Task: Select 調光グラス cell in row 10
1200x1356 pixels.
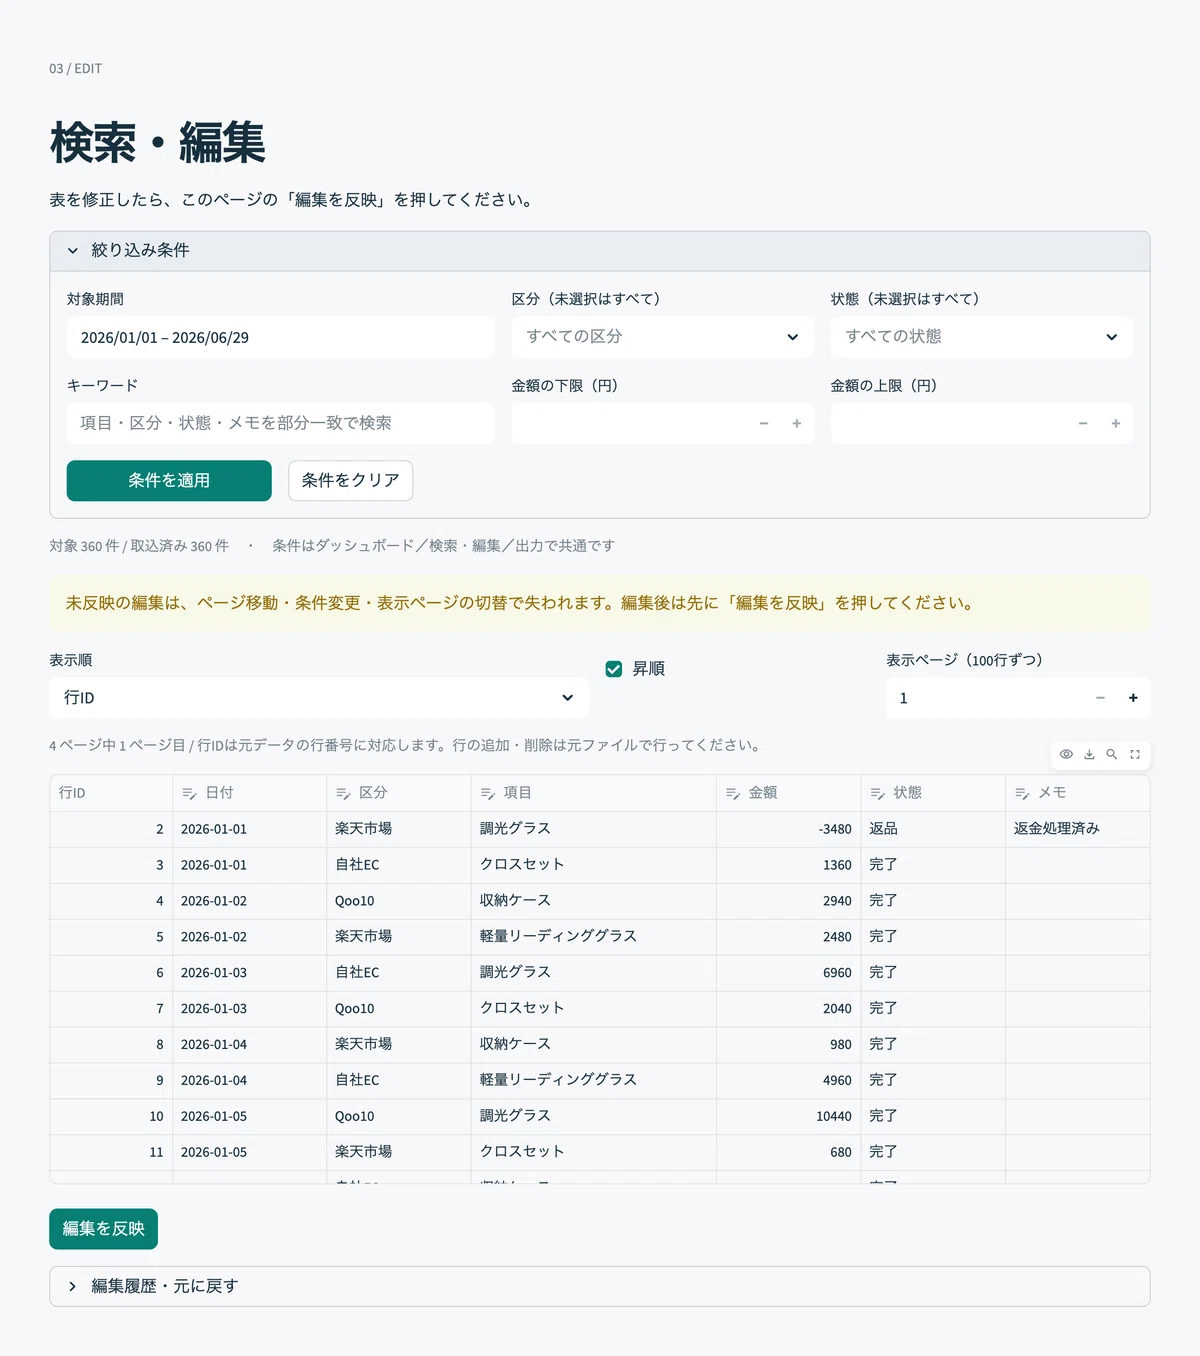Action: point(594,1116)
